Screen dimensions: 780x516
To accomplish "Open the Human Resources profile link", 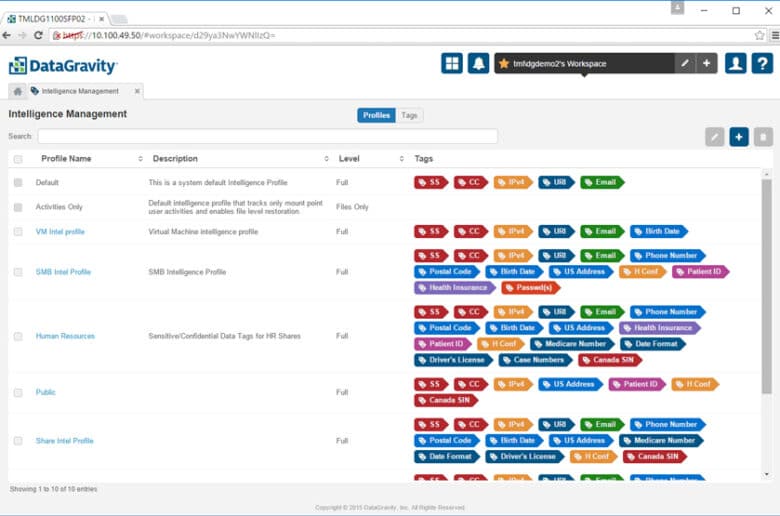I will click(x=65, y=336).
